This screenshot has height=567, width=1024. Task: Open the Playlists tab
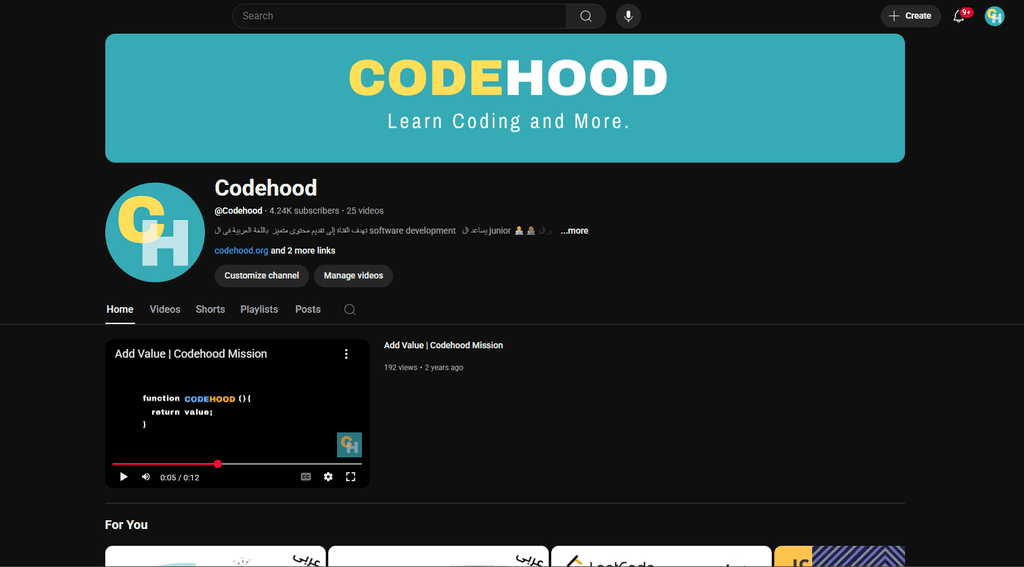tap(259, 310)
